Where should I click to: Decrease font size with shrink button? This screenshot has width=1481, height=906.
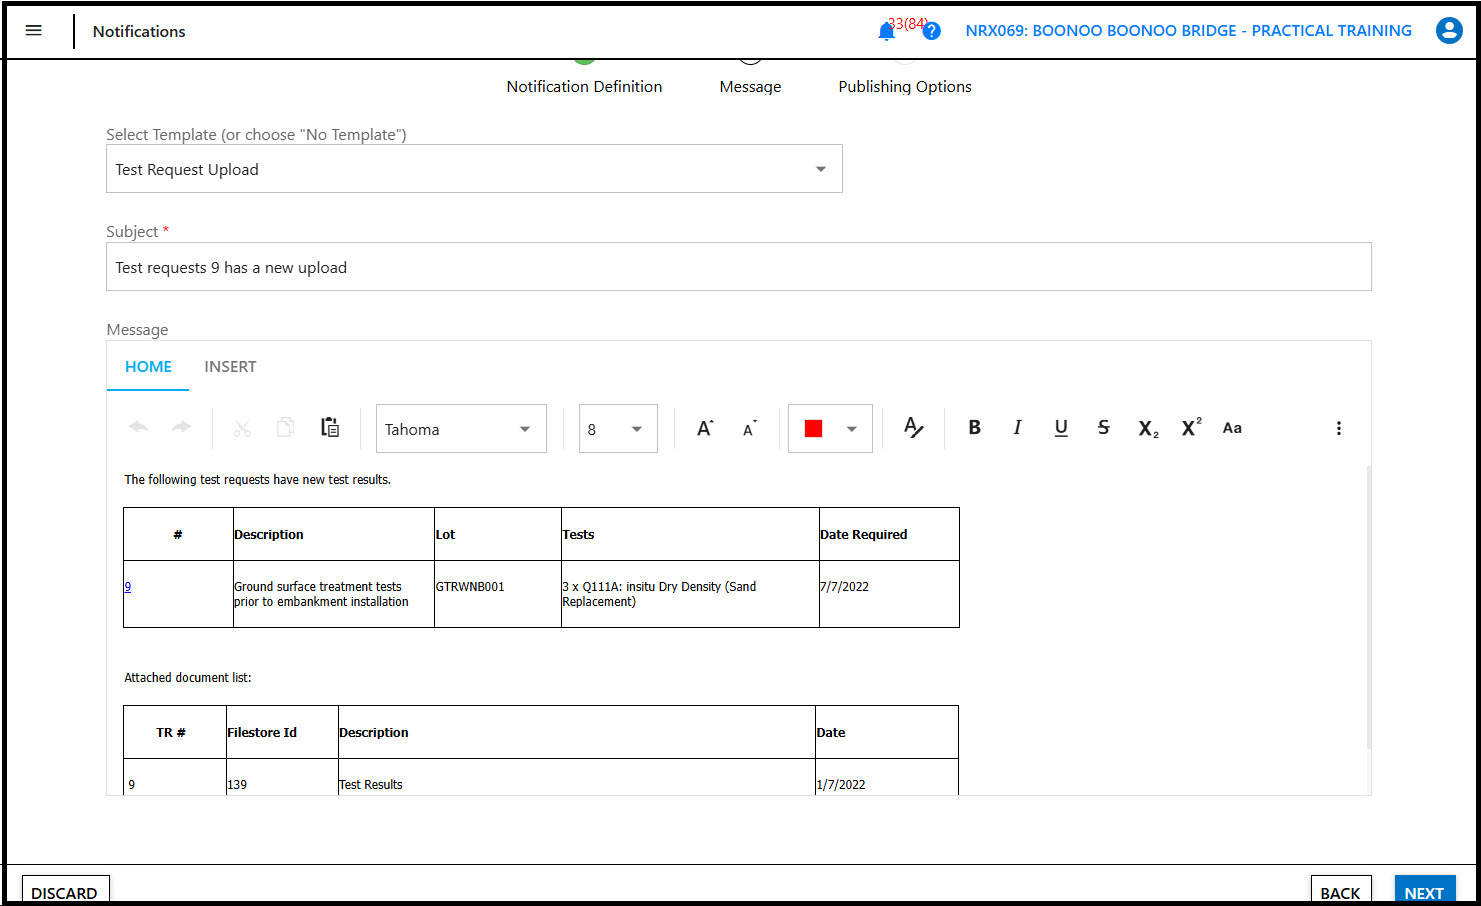tap(749, 428)
